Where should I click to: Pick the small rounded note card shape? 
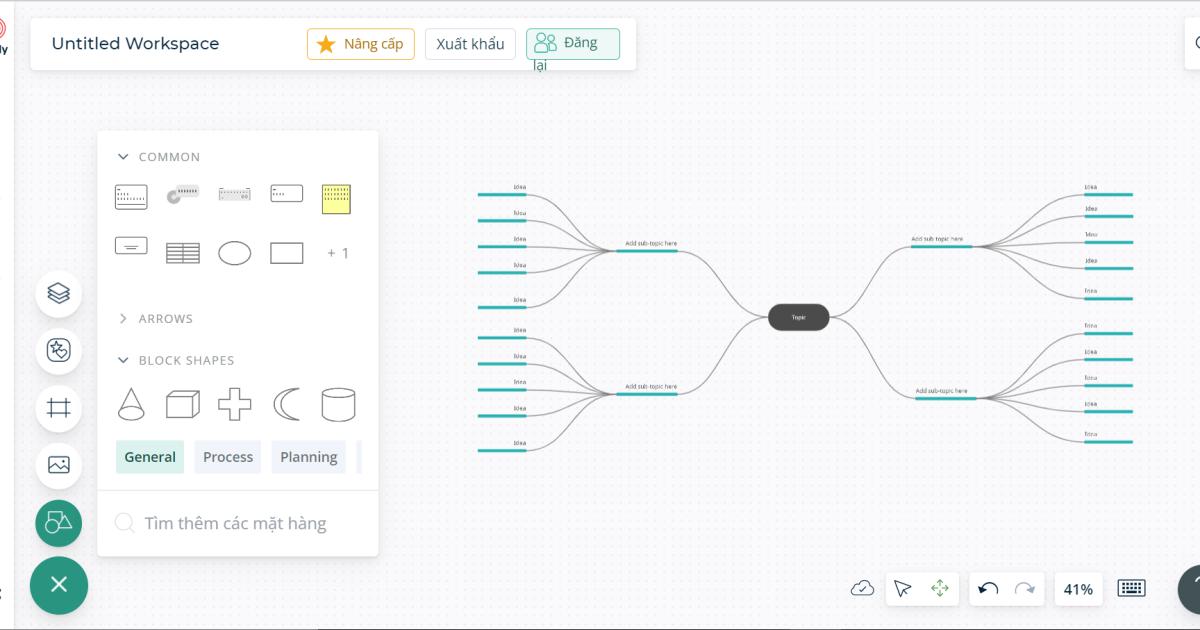287,193
